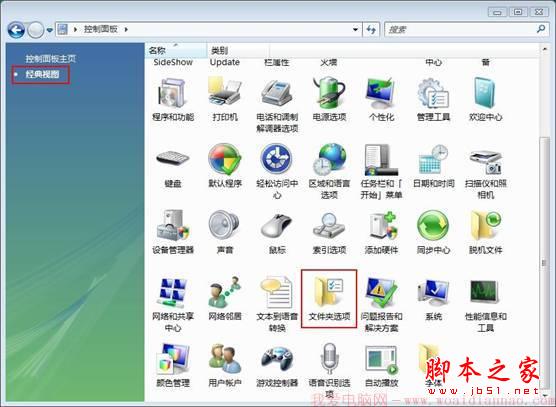Open Welcome Center (欢迎中心)
556x407 pixels.
pos(485,100)
